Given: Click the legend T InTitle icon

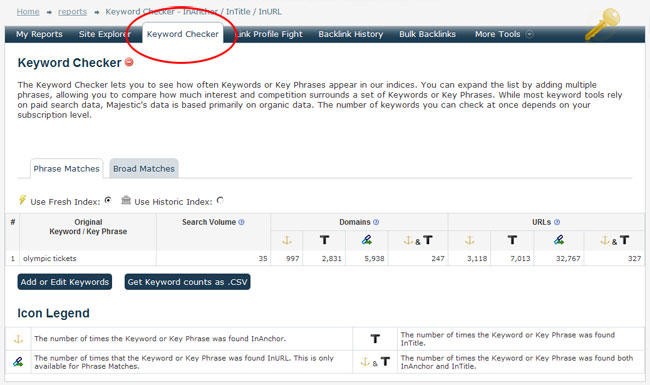Looking at the screenshot, I should tap(375, 339).
